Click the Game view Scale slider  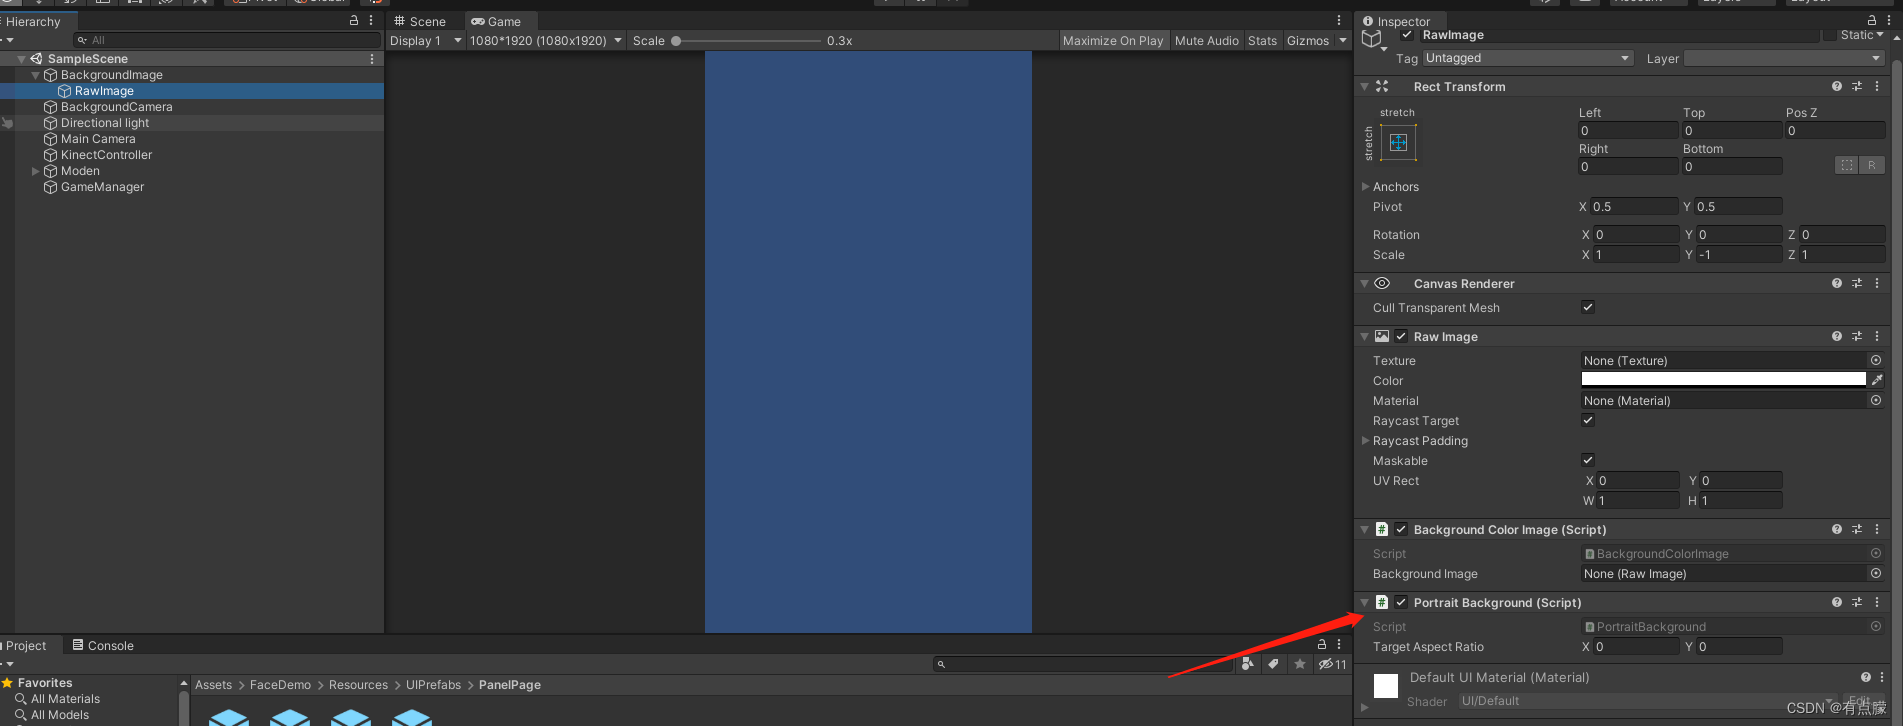pyautogui.click(x=747, y=41)
